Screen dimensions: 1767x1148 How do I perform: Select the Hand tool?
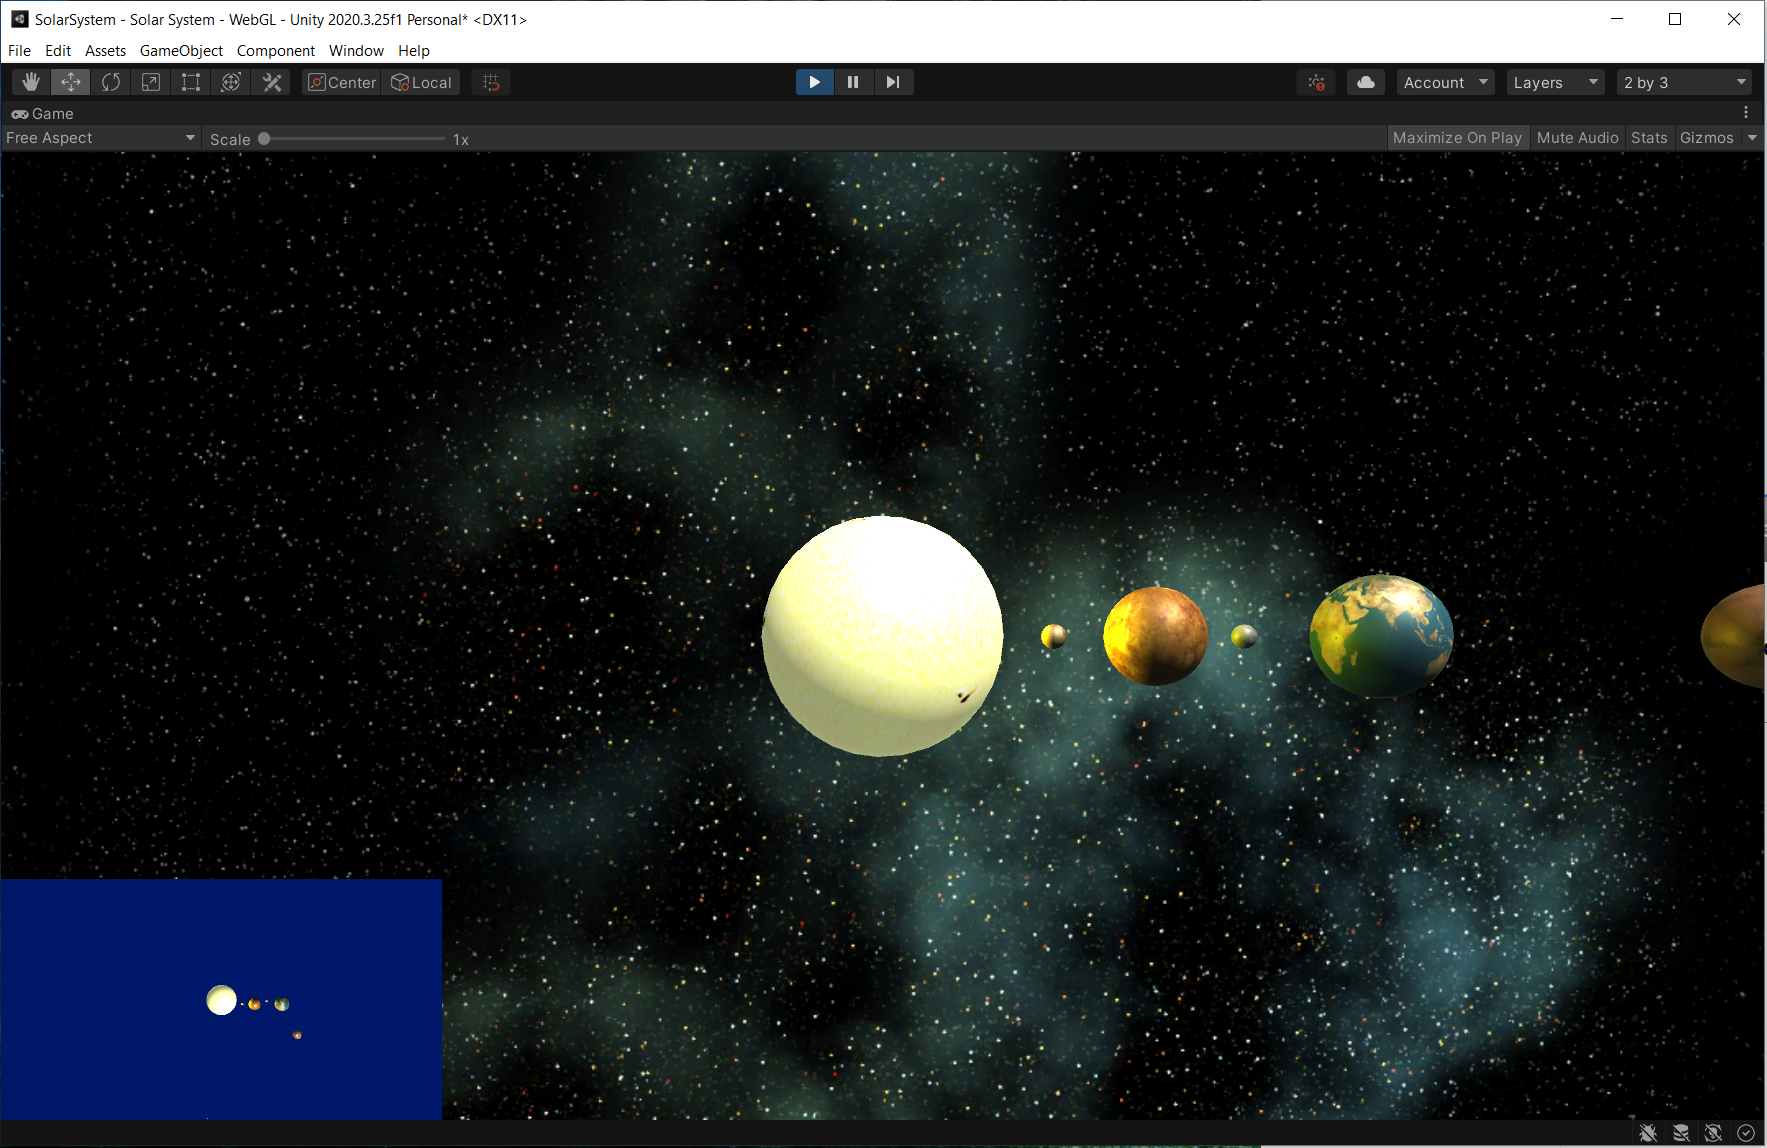pyautogui.click(x=31, y=82)
